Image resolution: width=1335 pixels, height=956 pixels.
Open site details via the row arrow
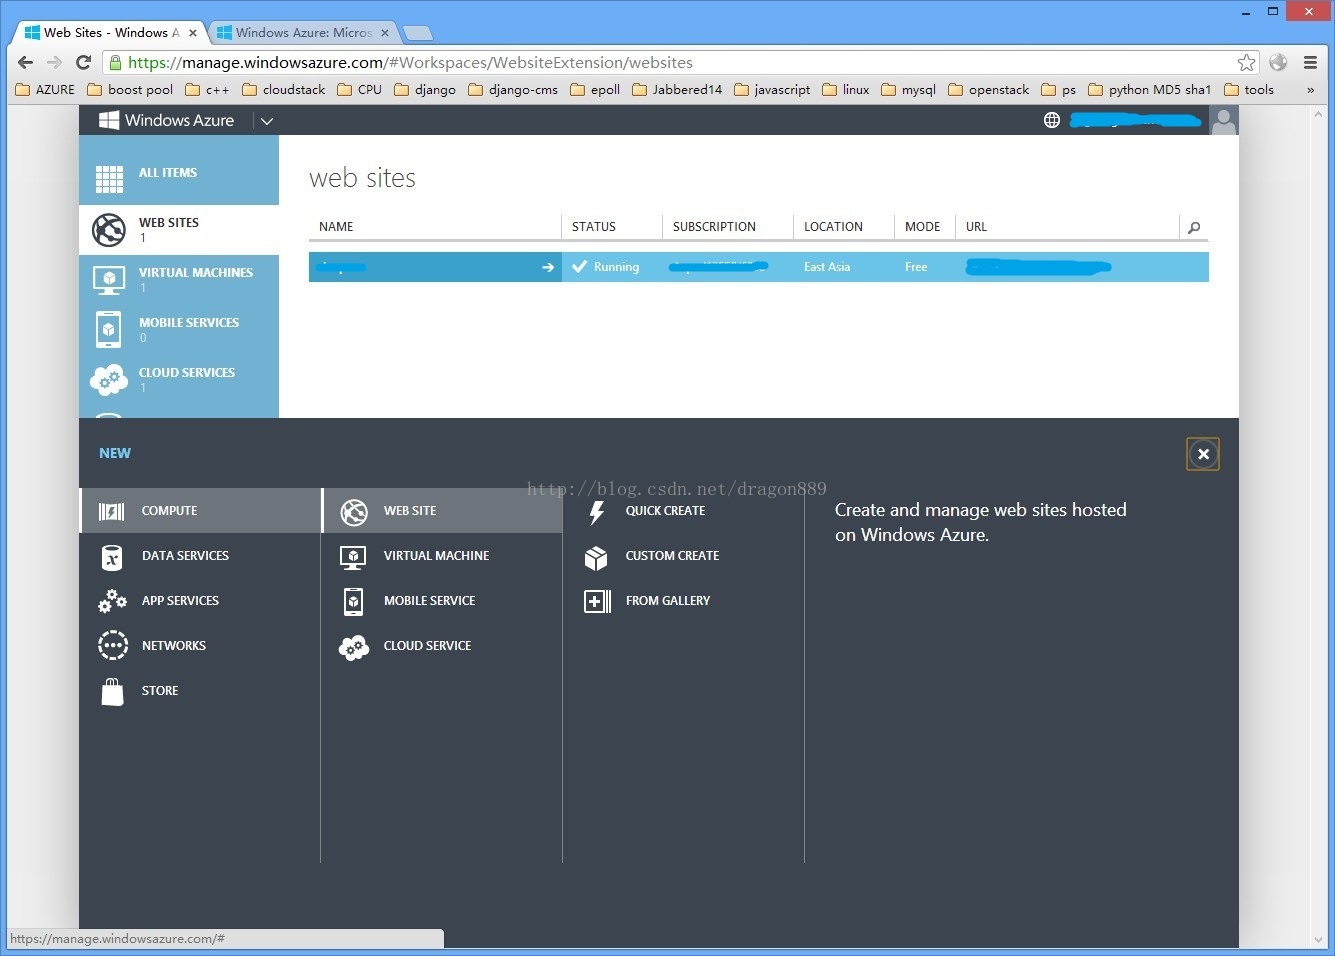coord(548,267)
